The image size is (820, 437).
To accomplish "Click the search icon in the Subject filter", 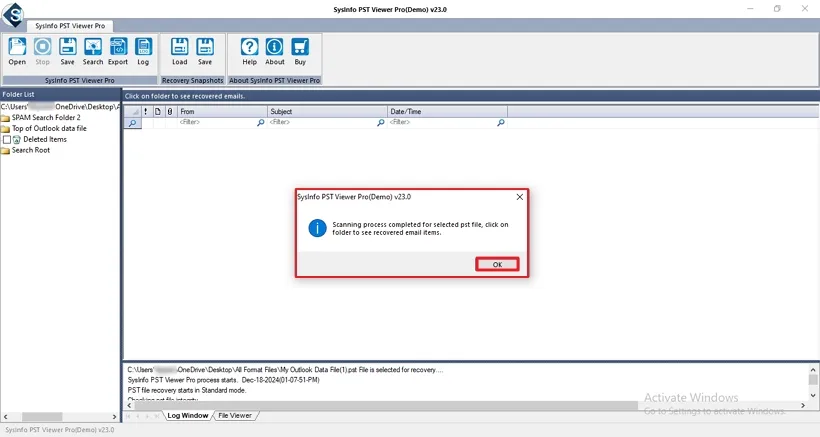I will tap(381, 123).
